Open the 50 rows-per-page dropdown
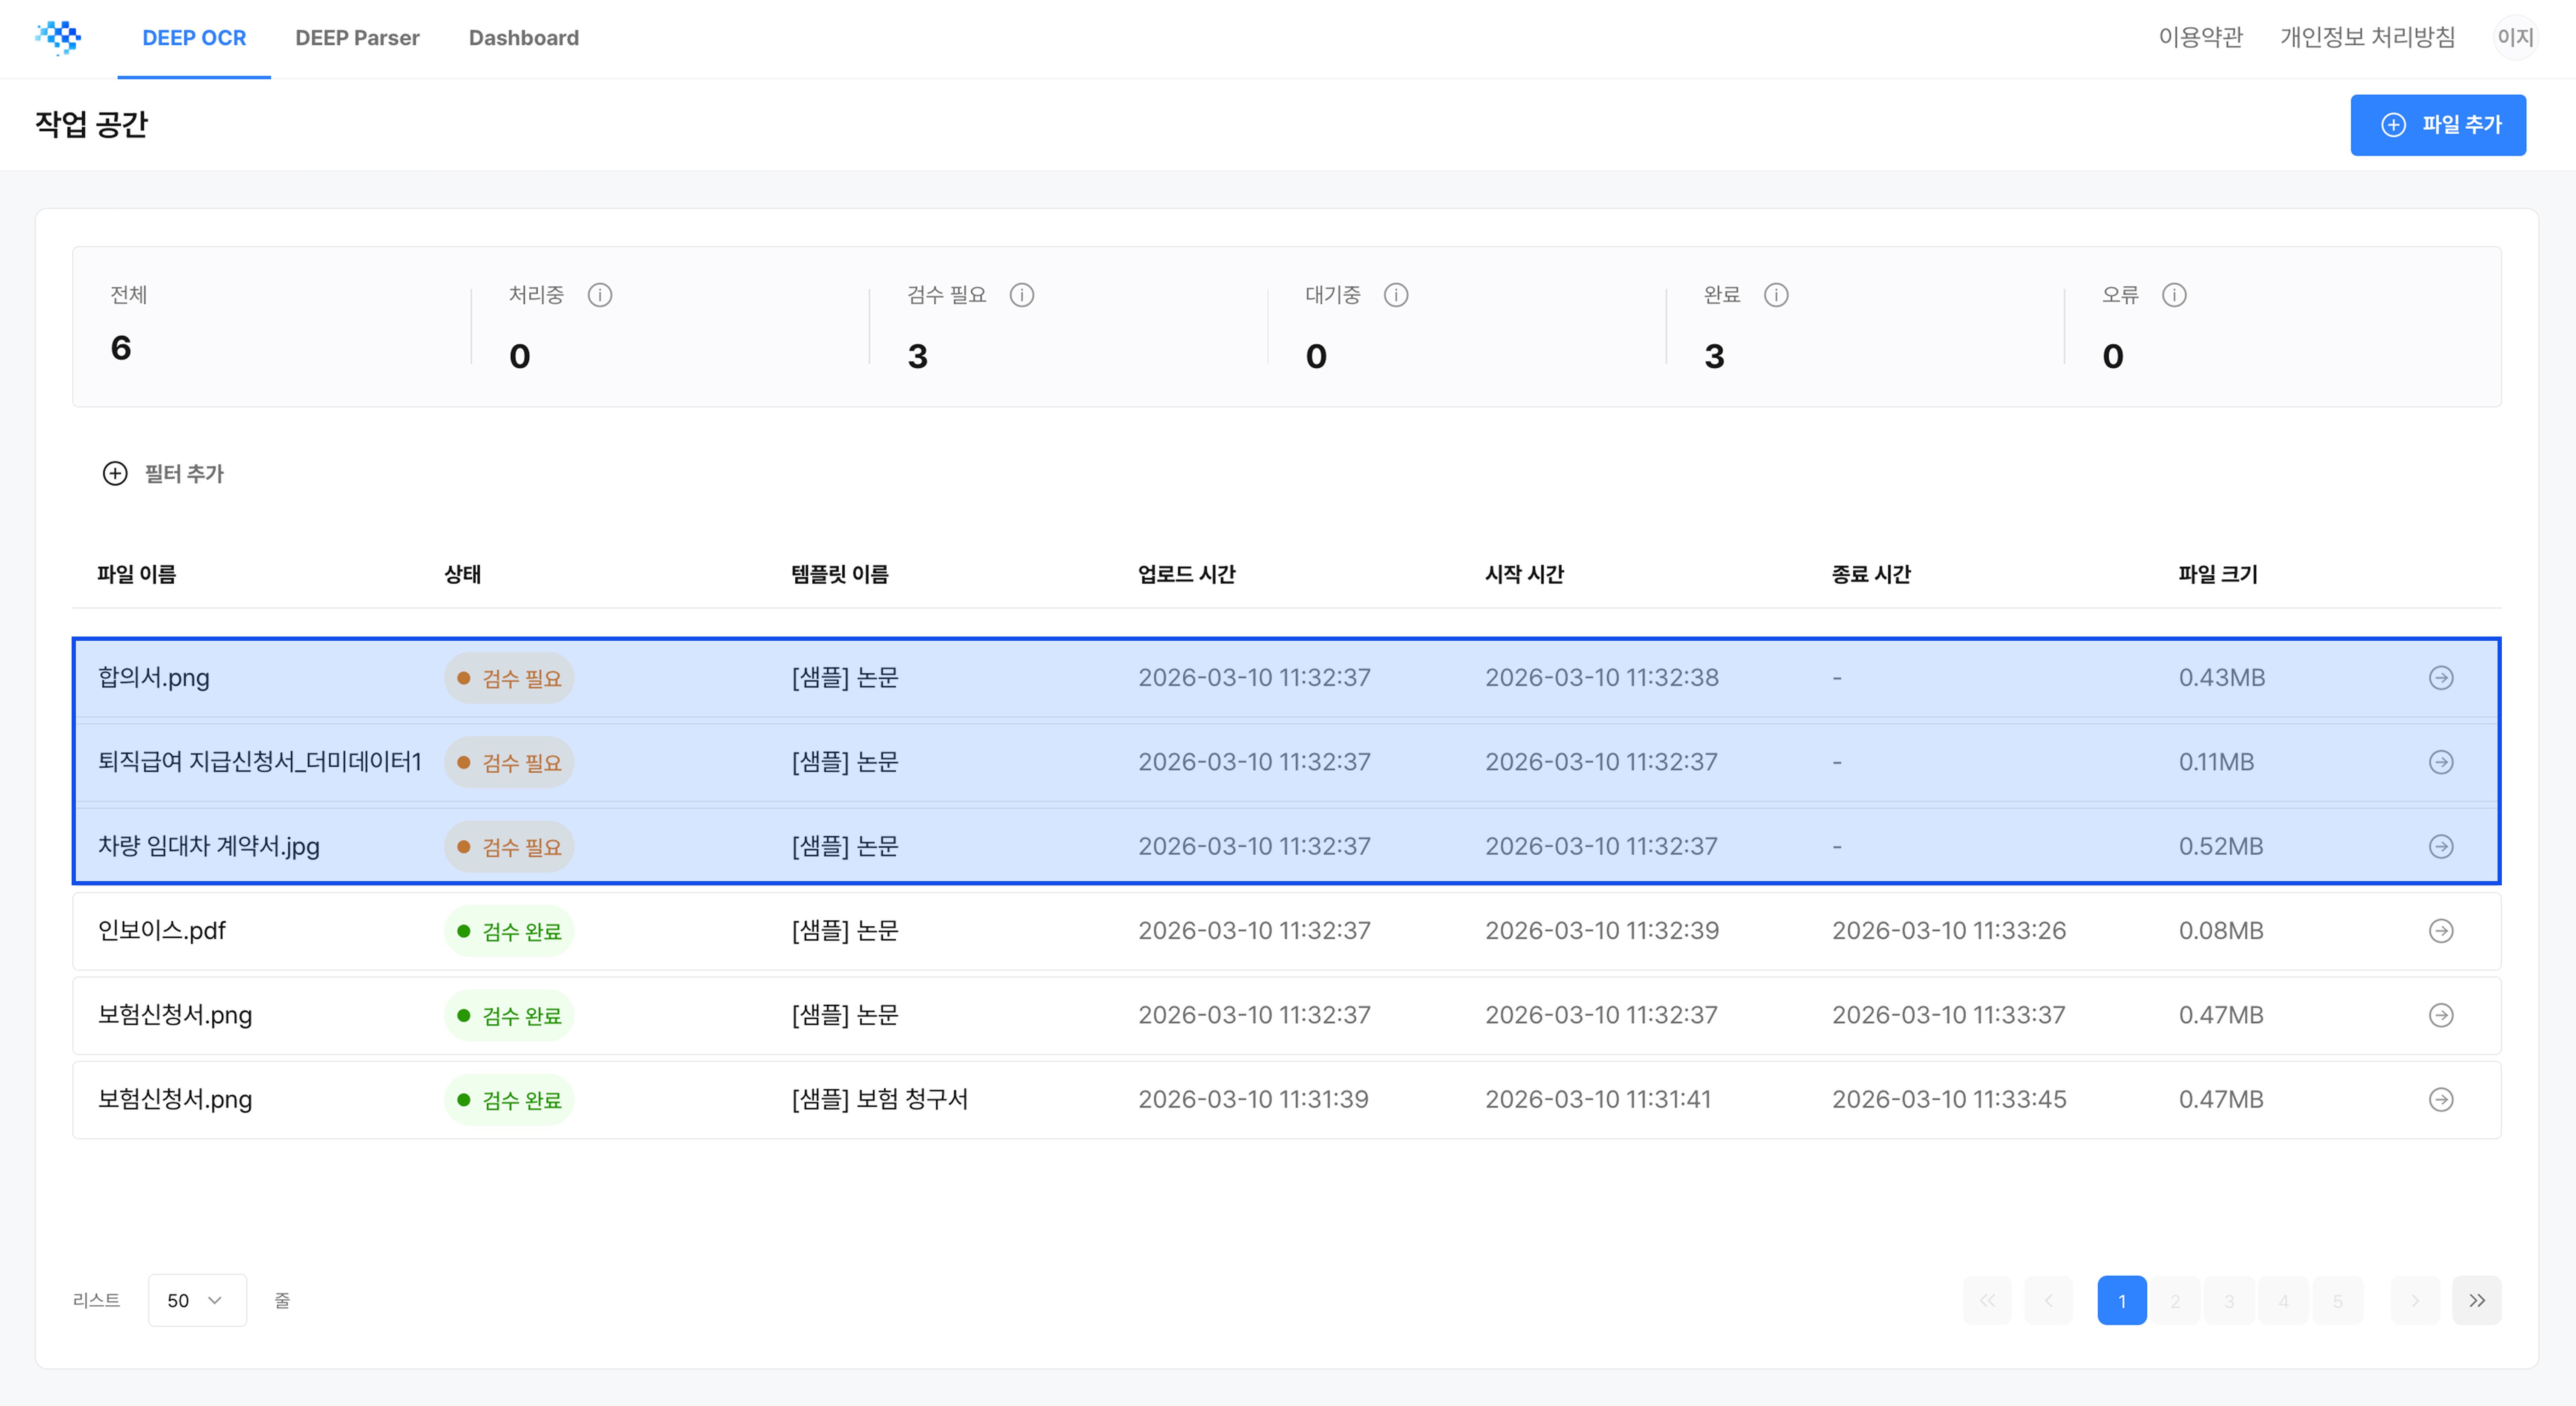The height and width of the screenshot is (1406, 2576). tap(196, 1300)
